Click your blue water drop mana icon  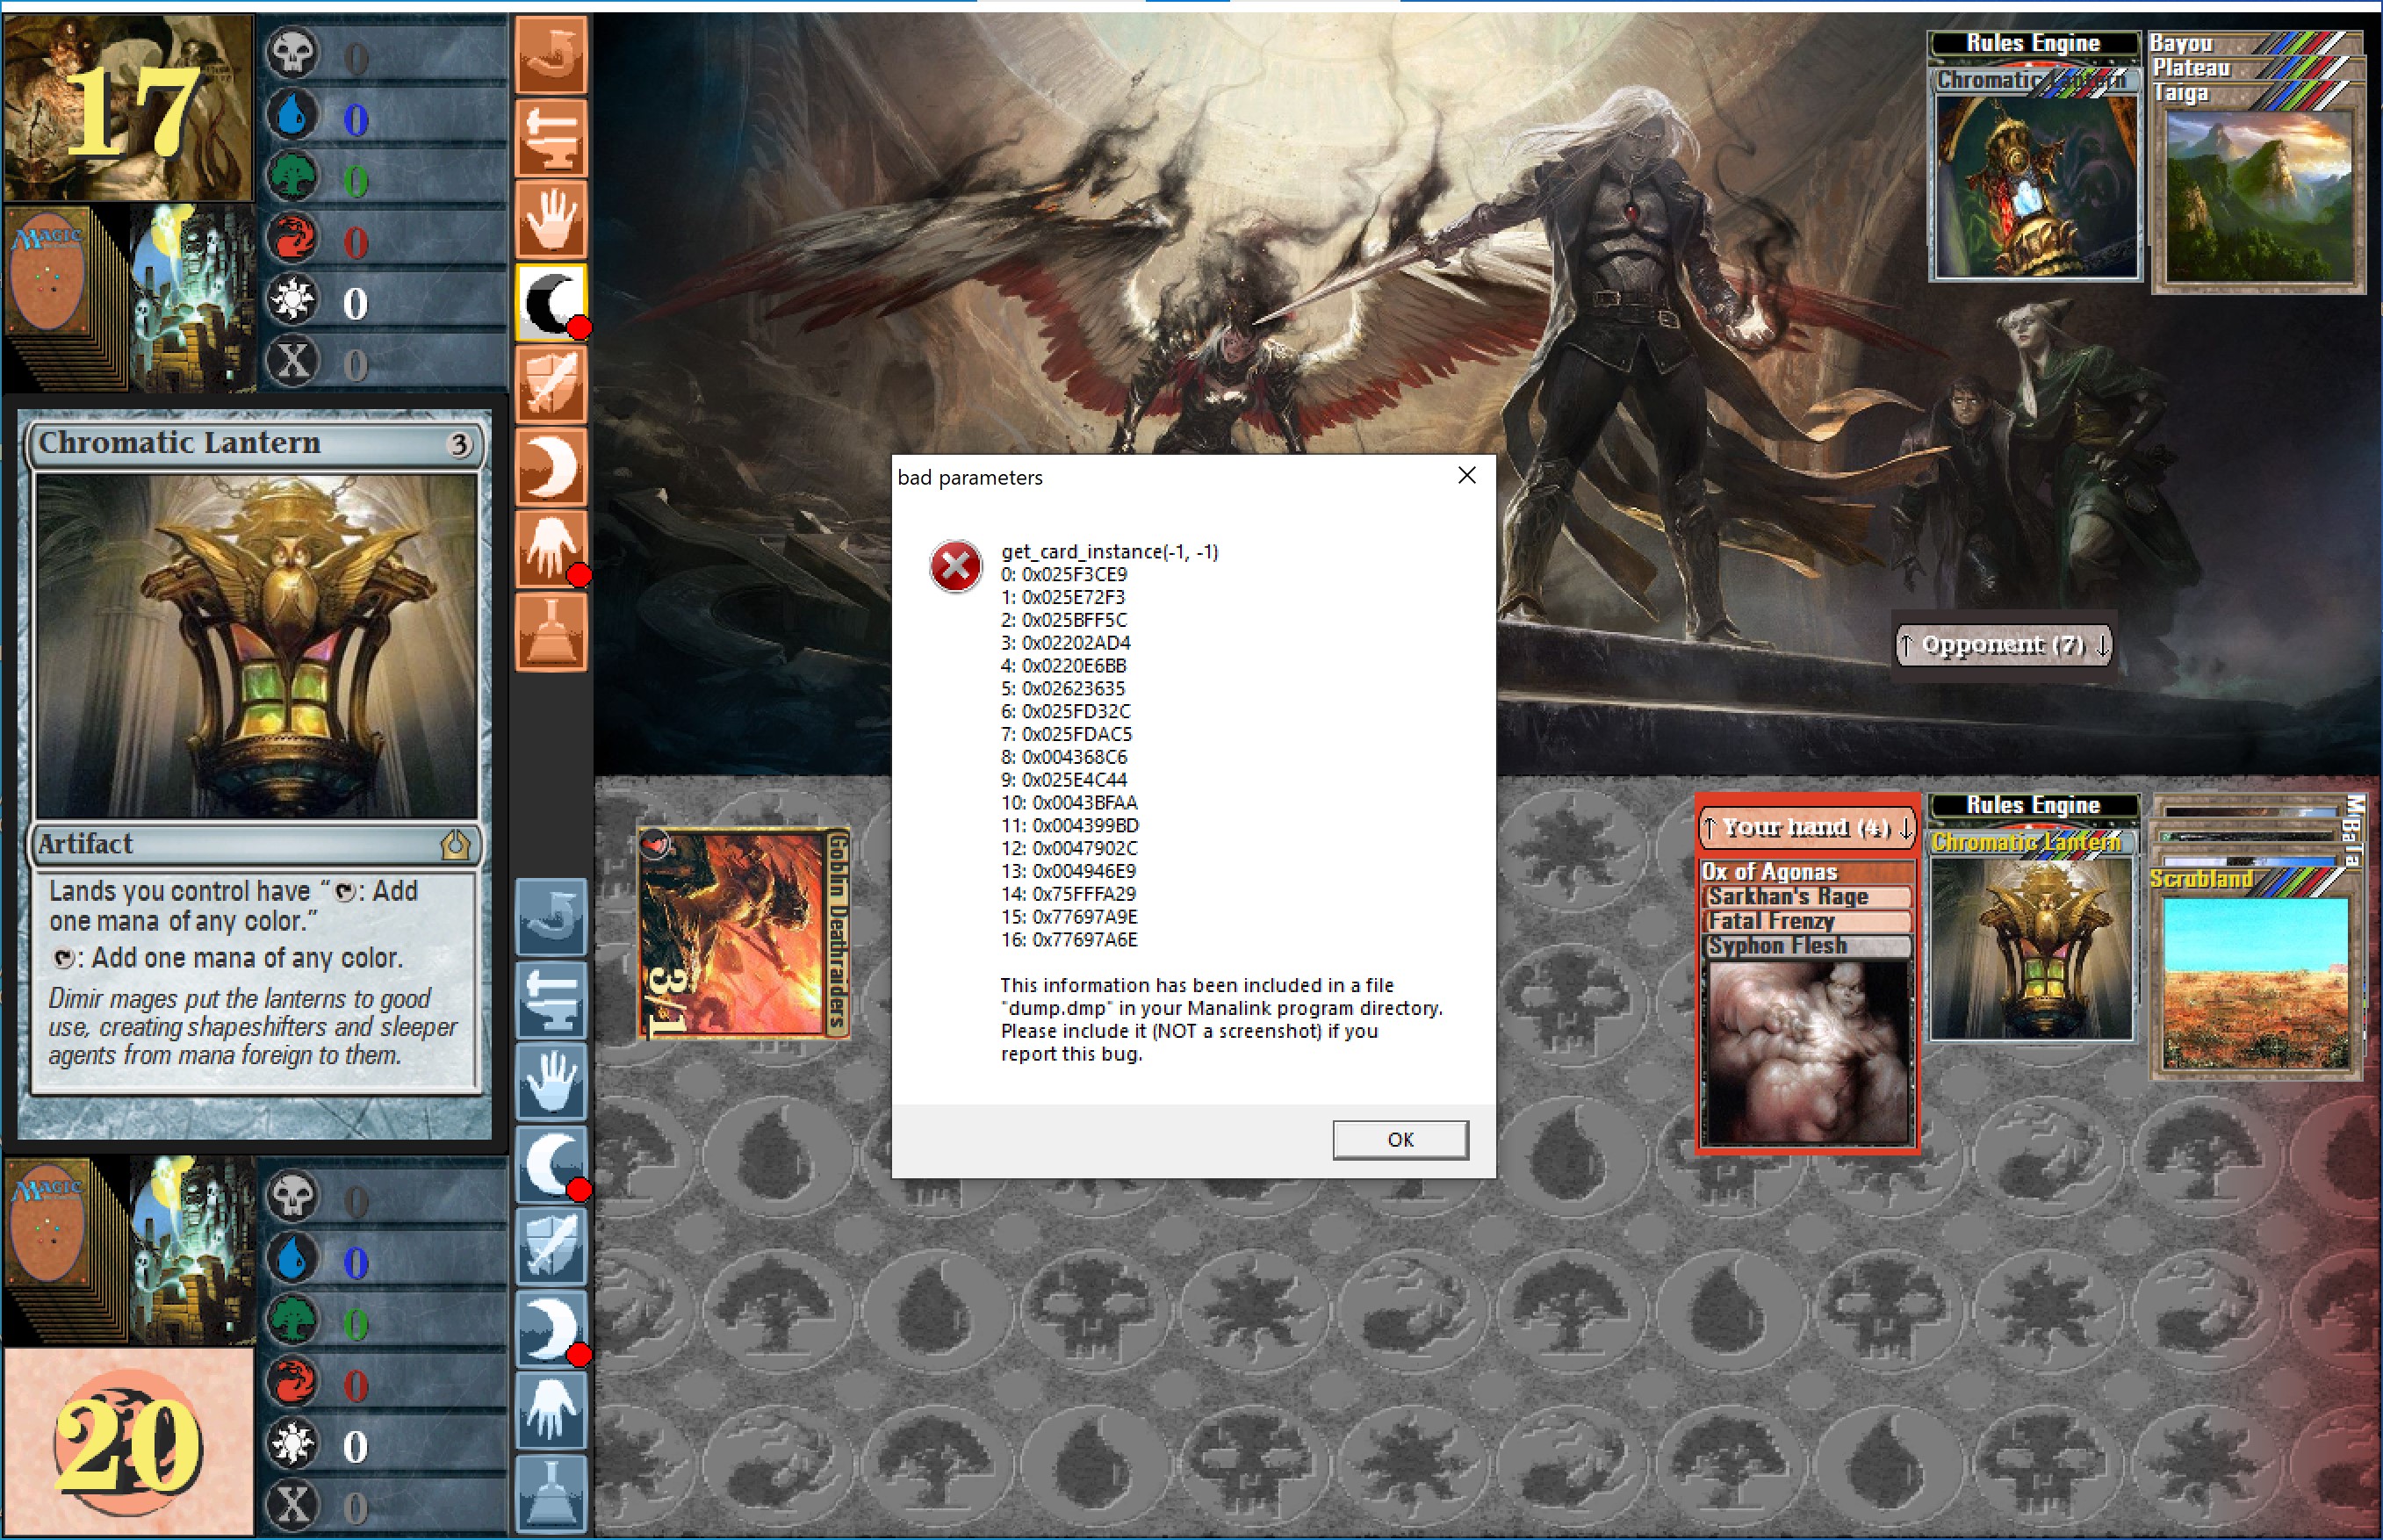tap(292, 1258)
